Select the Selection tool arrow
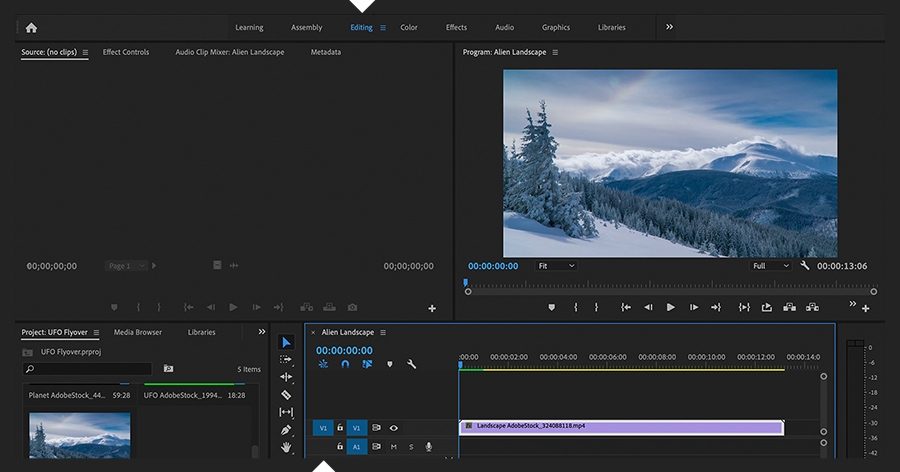This screenshot has width=900, height=472. pos(286,342)
